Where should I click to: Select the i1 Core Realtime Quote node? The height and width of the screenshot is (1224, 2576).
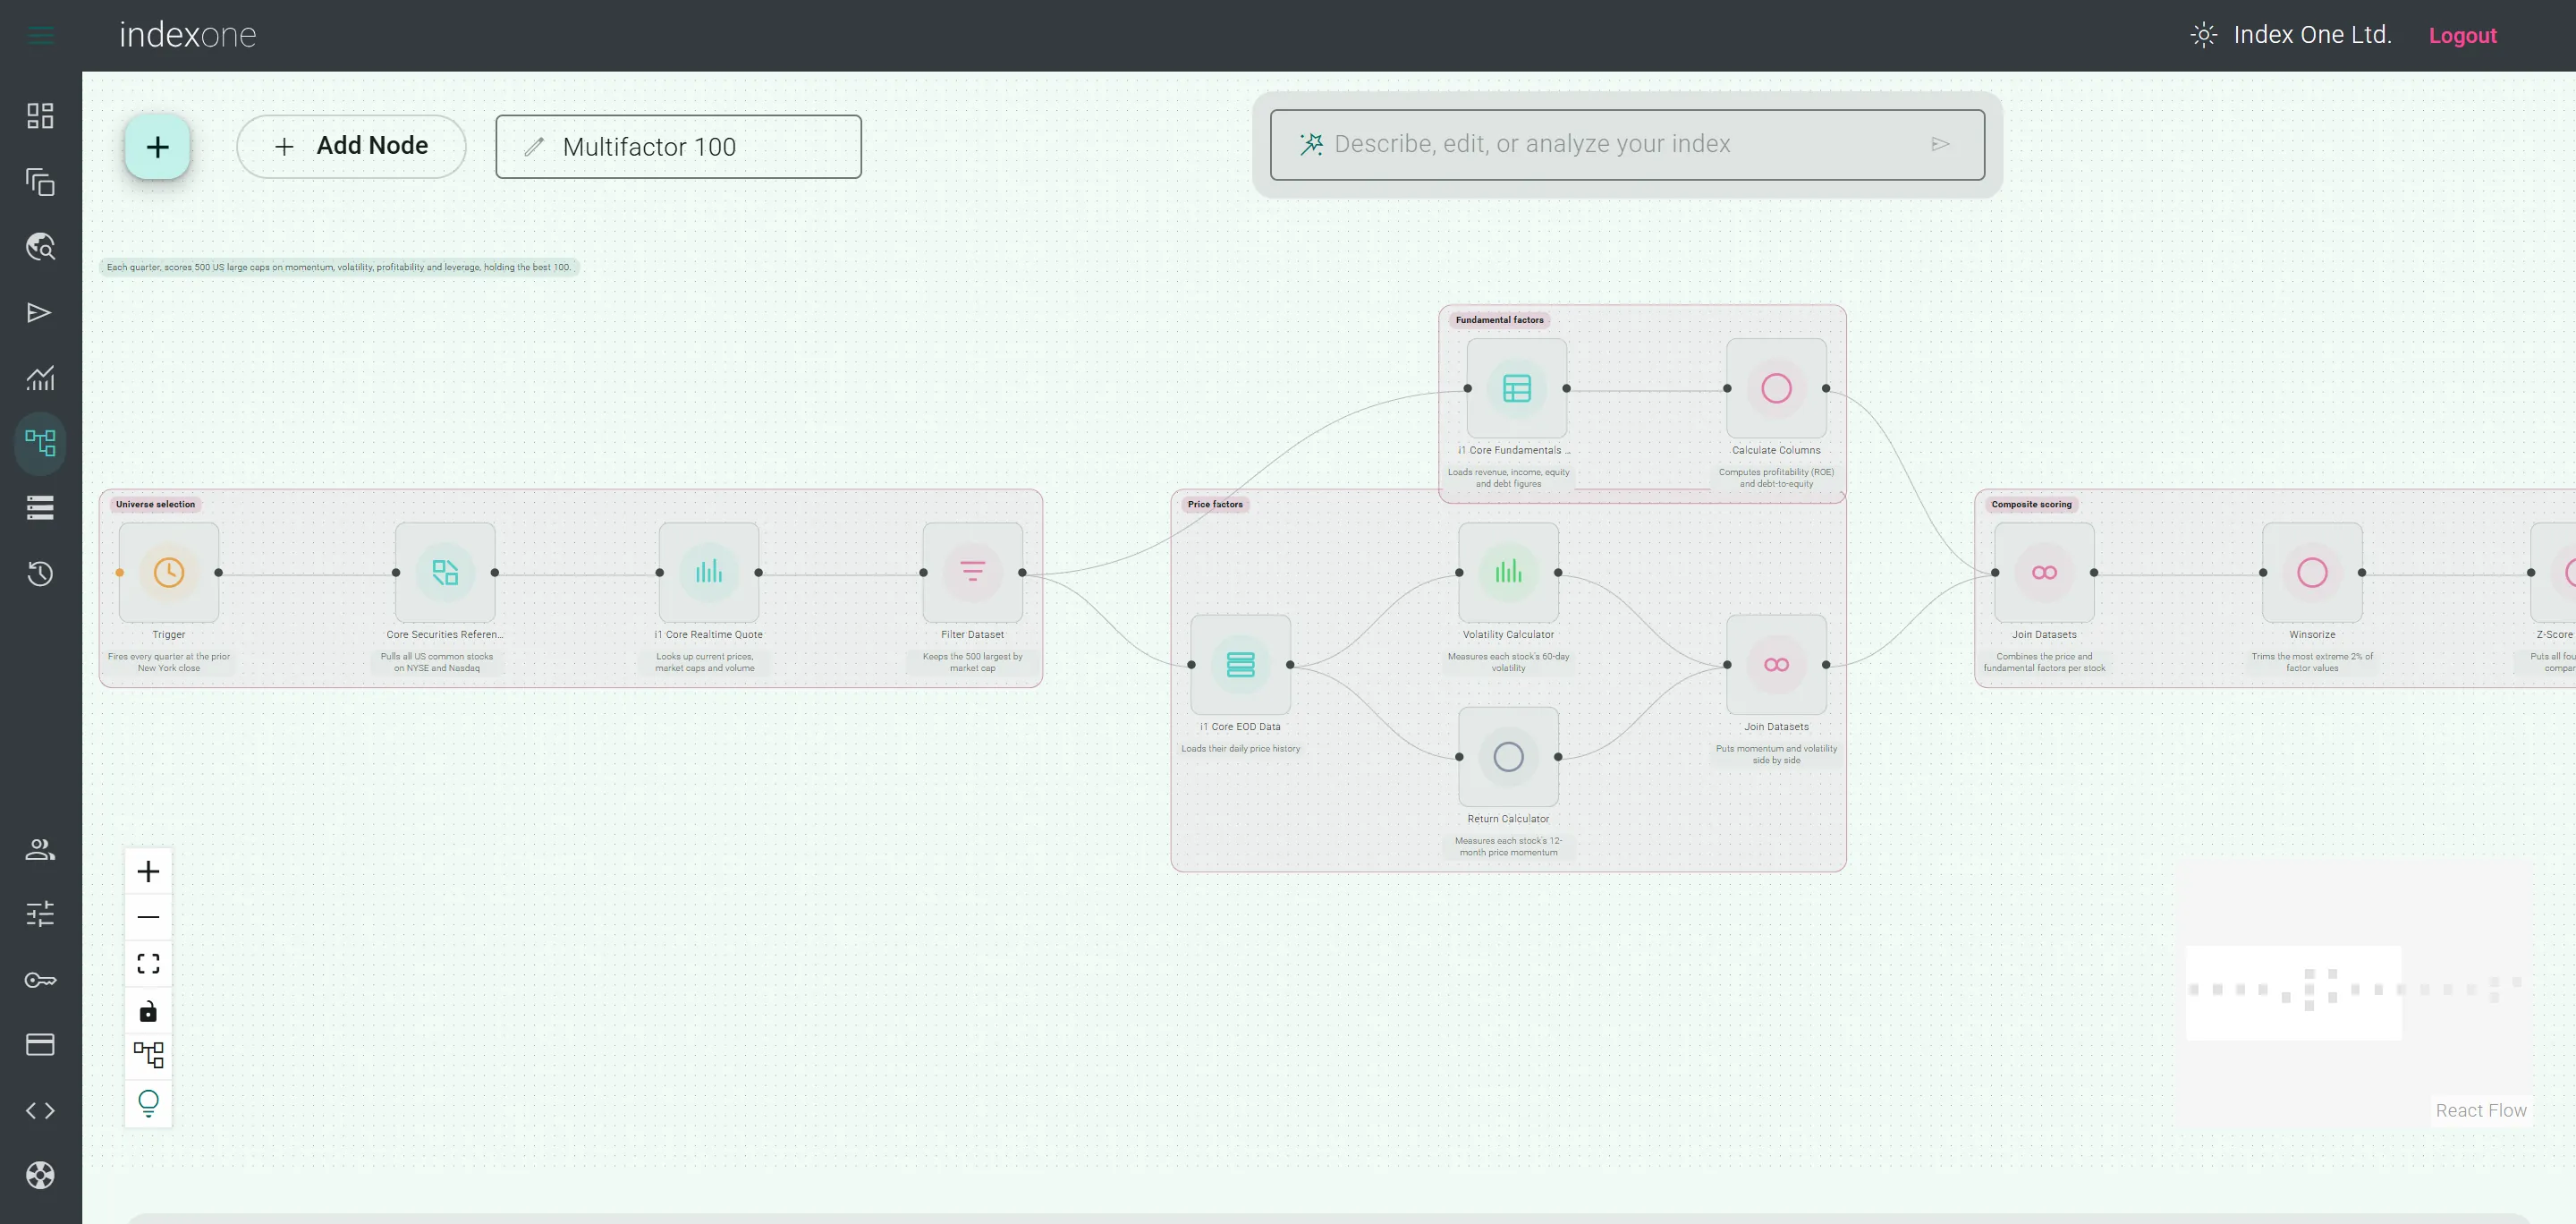click(x=709, y=573)
